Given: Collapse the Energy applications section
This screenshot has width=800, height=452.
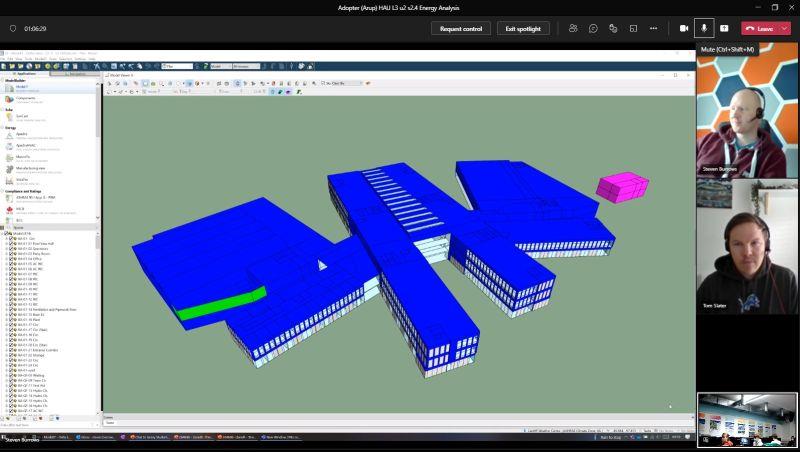Looking at the screenshot, I should (x=3, y=128).
